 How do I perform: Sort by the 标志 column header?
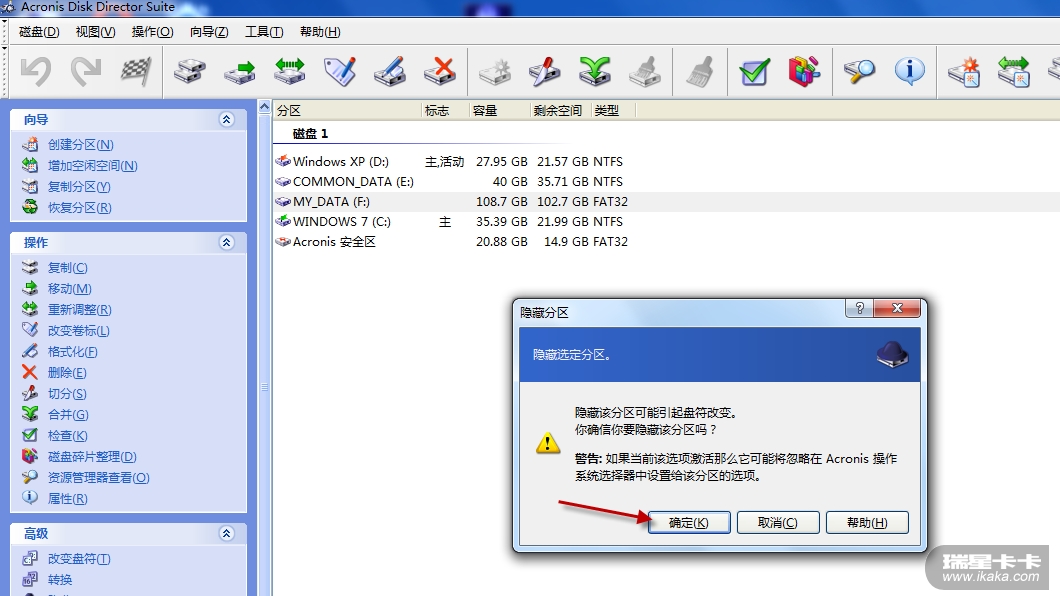(x=445, y=110)
